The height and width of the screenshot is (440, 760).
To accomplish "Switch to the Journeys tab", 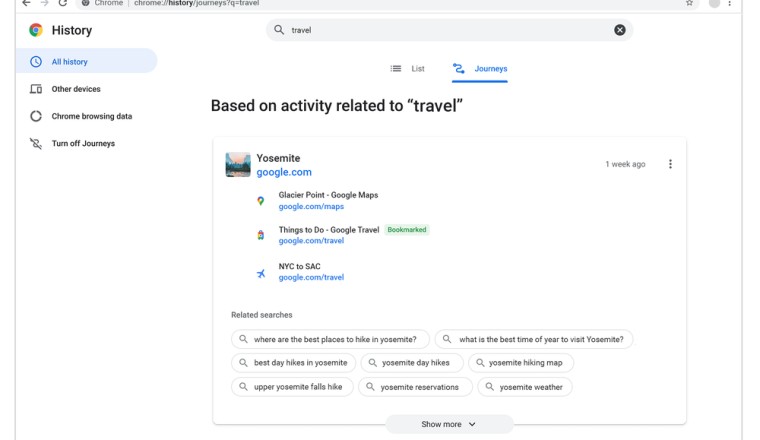I will pyautogui.click(x=480, y=69).
